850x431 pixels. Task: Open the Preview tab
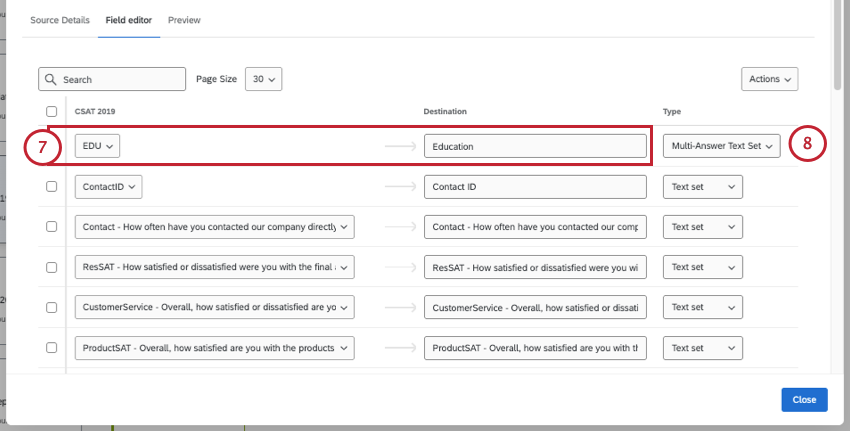coord(184,20)
